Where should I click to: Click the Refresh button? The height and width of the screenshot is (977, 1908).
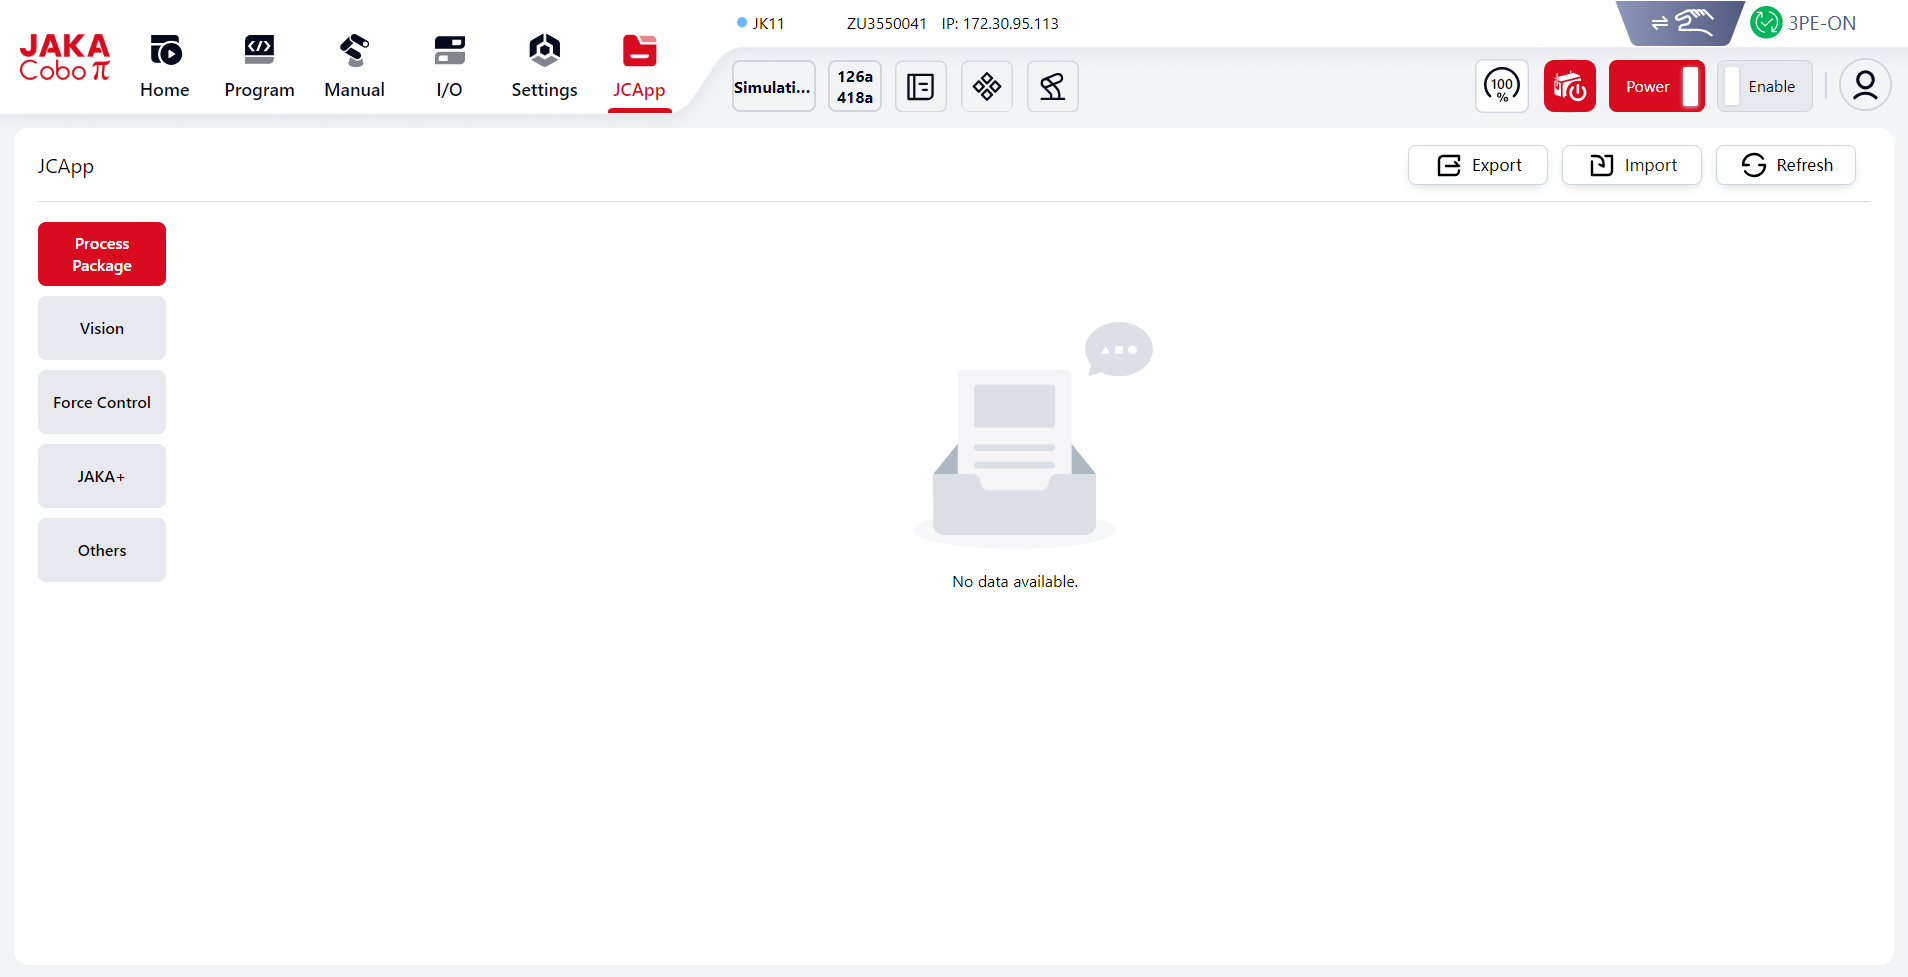coord(1785,165)
